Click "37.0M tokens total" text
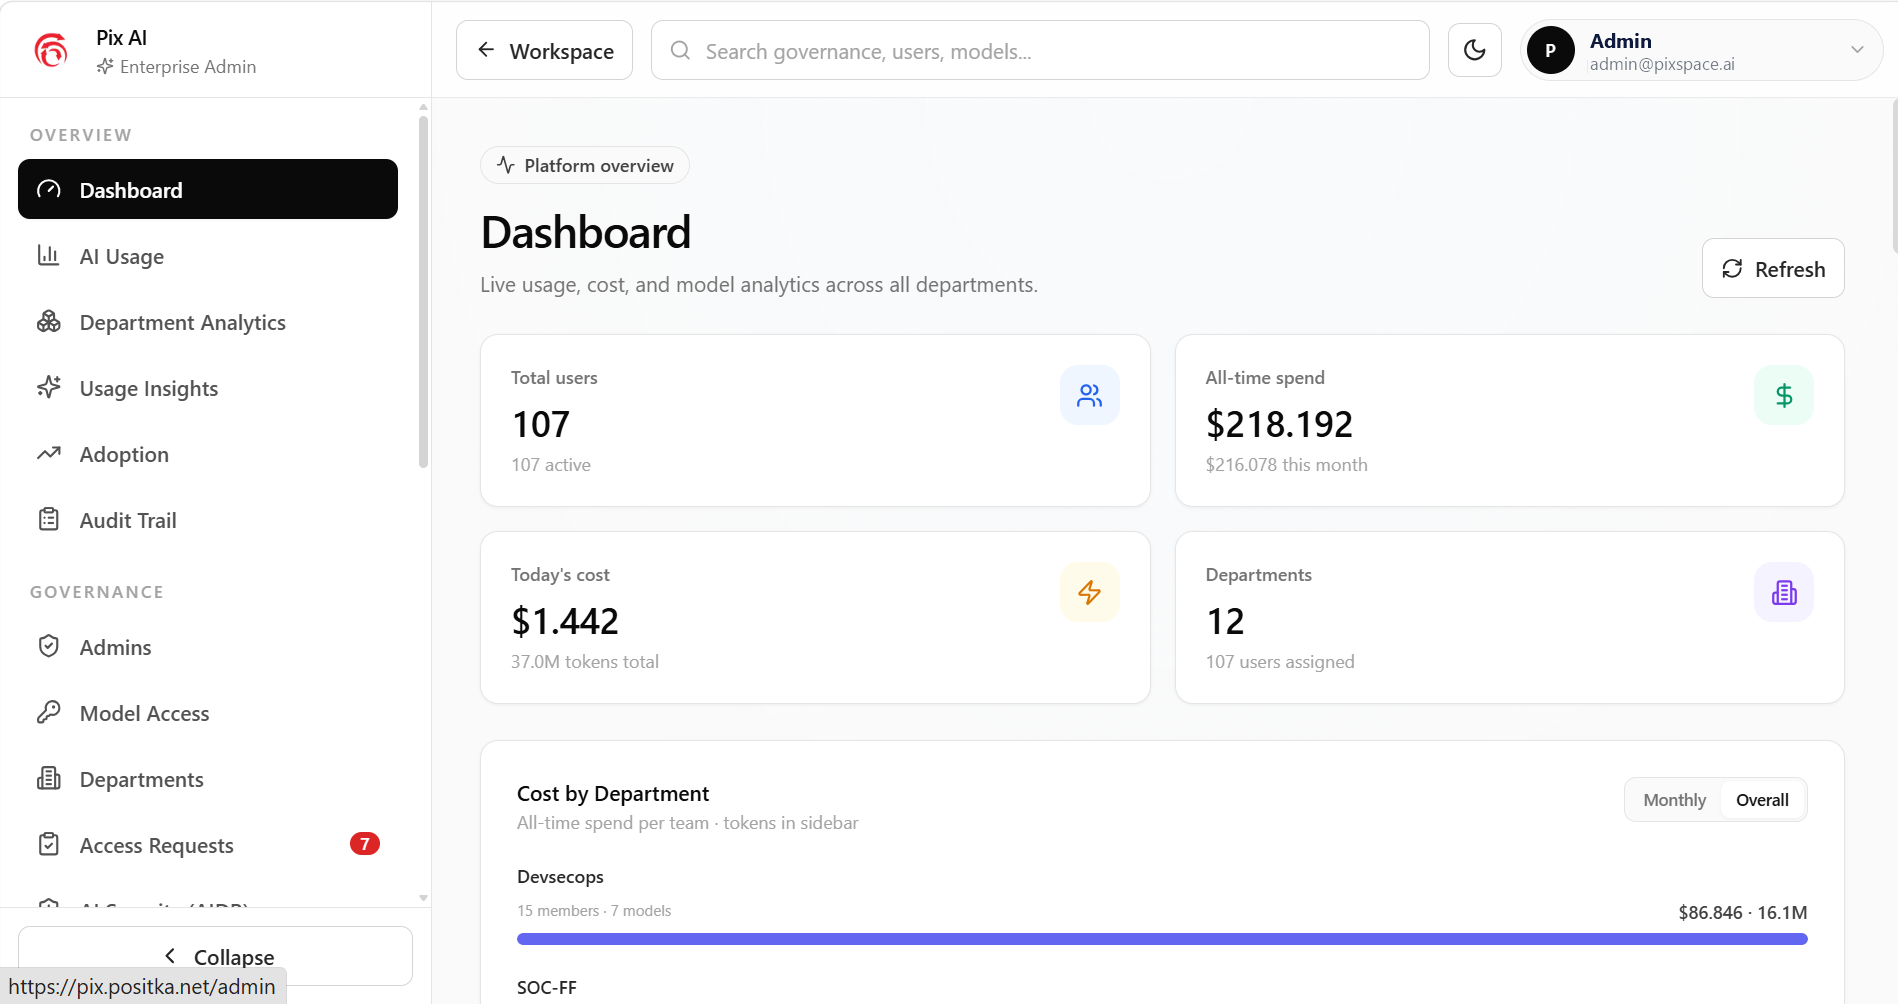 [x=585, y=661]
